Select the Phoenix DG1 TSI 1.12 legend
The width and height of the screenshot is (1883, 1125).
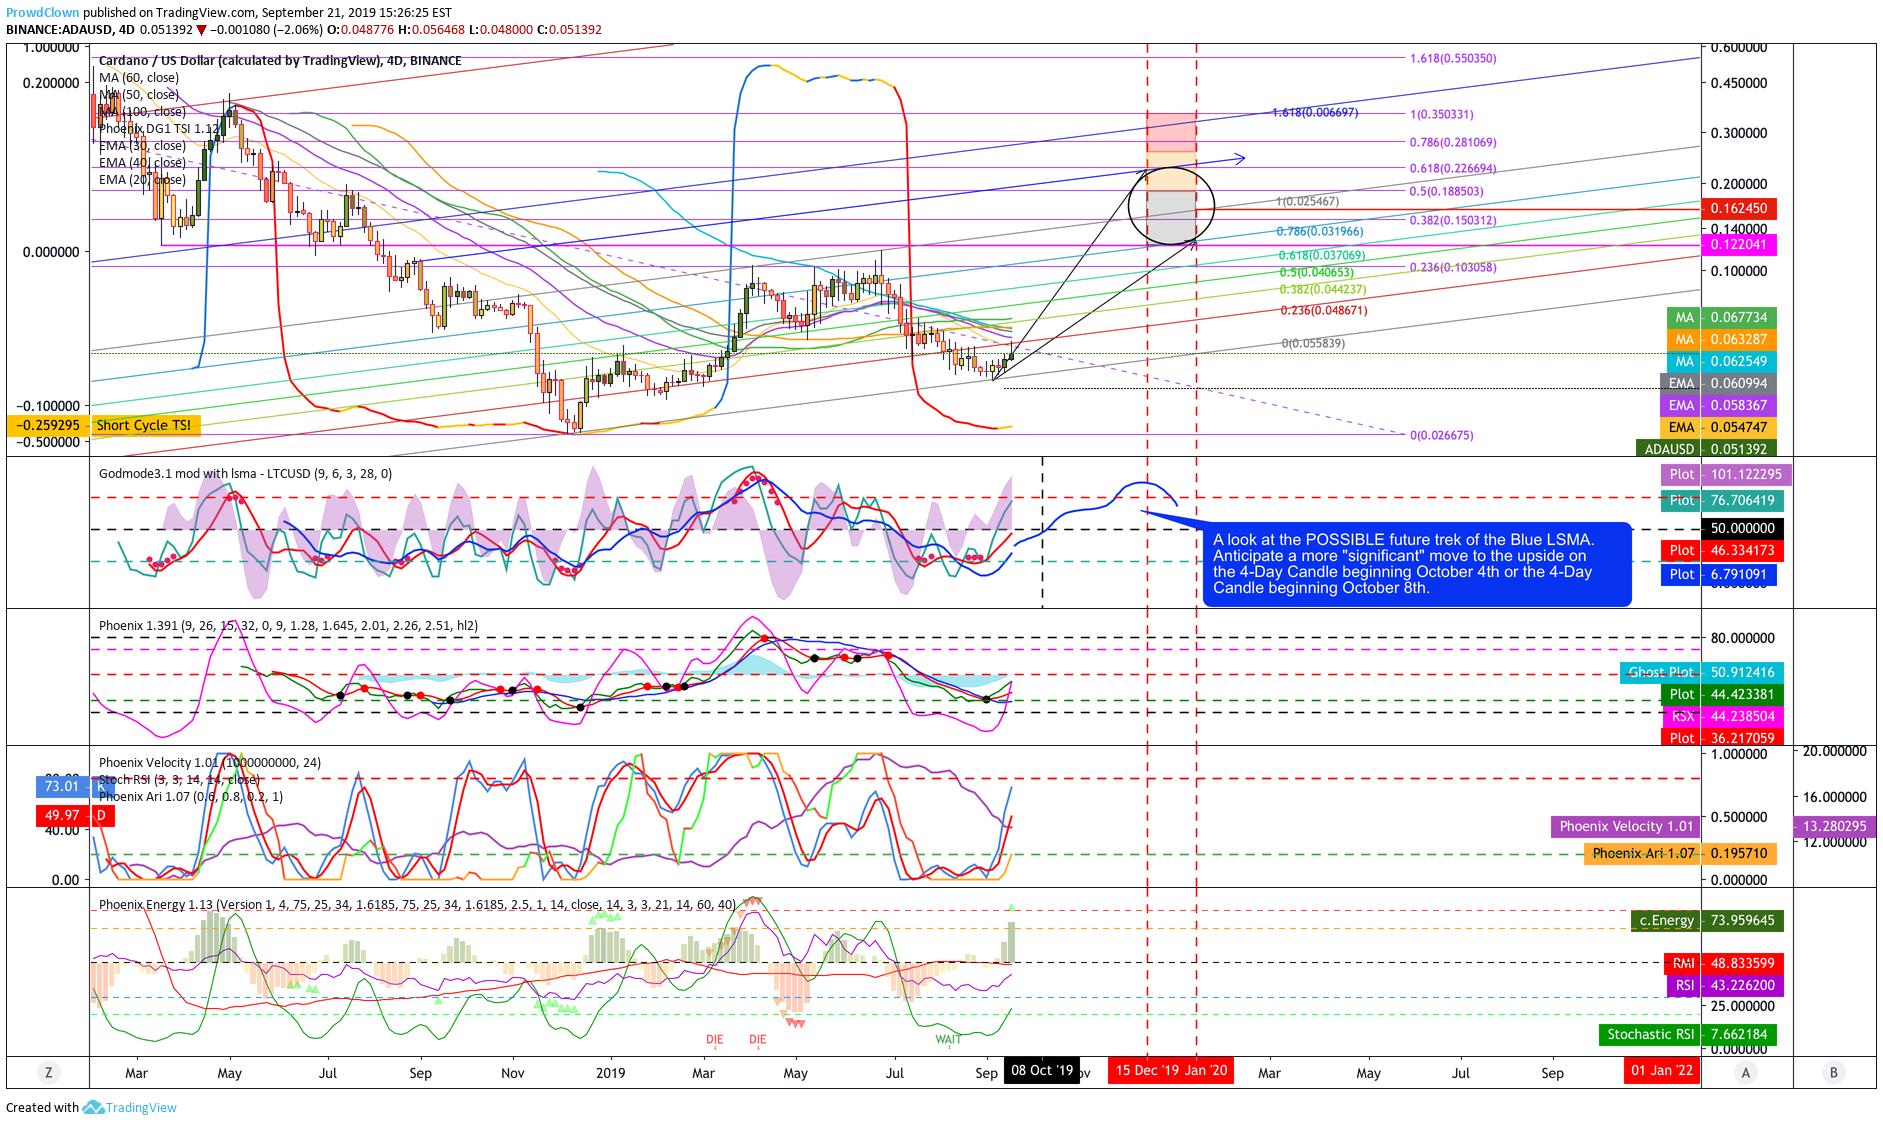(159, 128)
